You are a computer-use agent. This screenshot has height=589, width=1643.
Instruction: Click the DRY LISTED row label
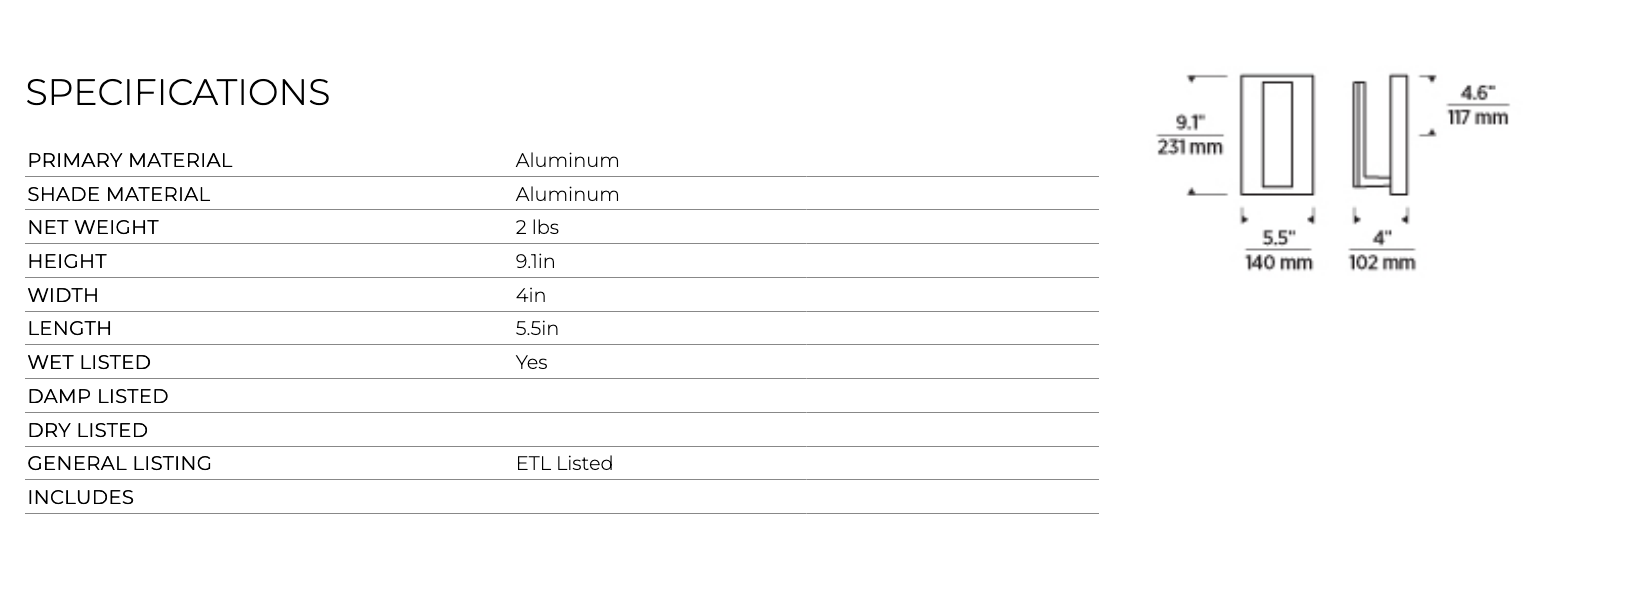point(88,431)
